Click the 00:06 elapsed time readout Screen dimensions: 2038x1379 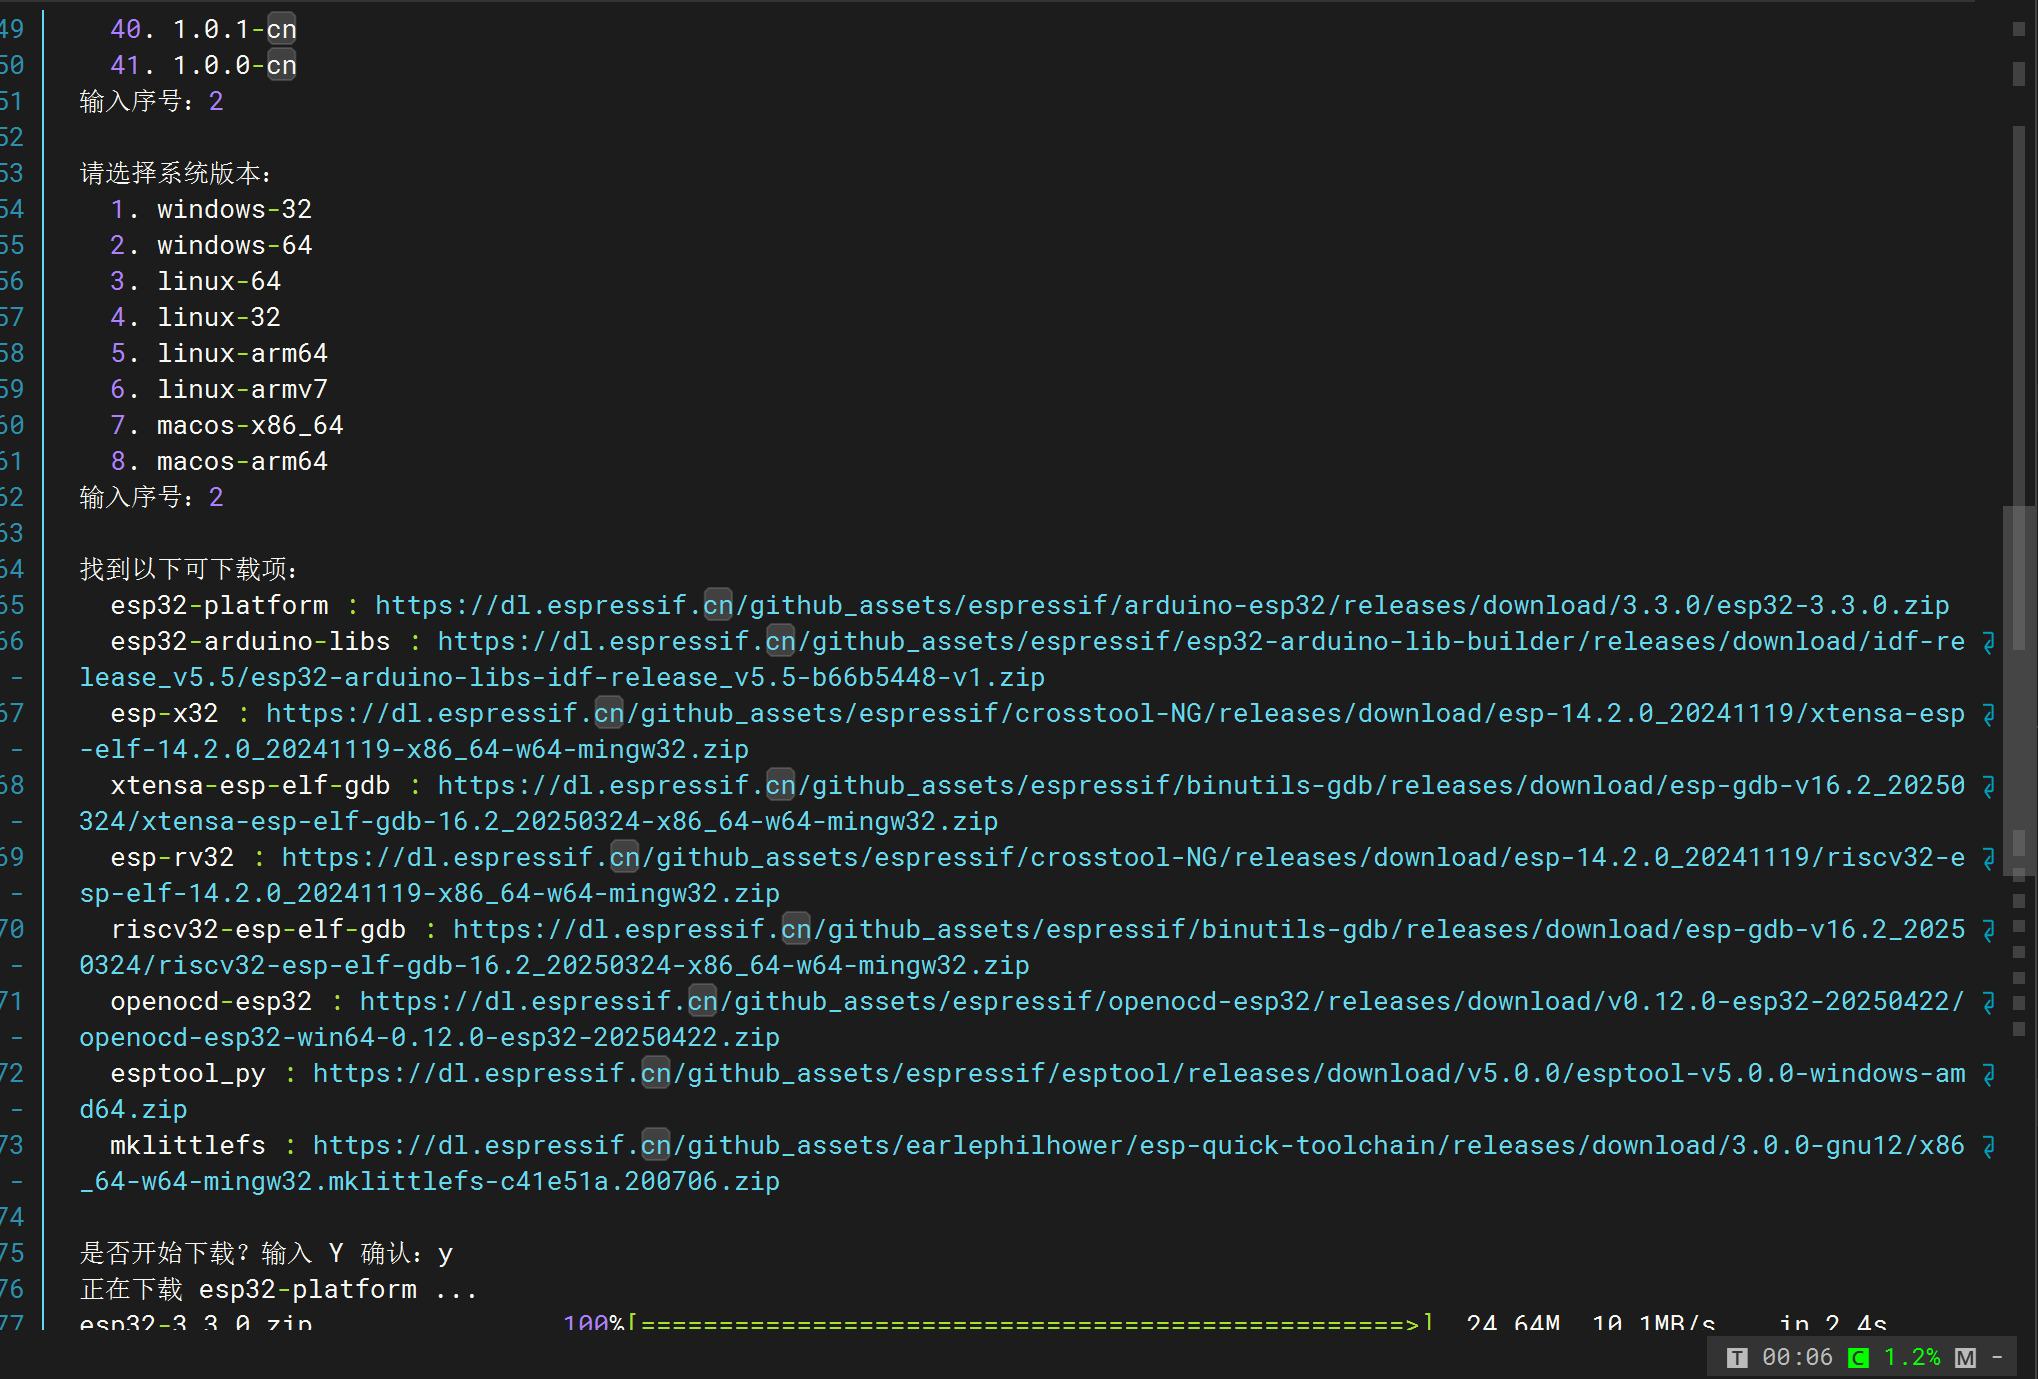[x=1797, y=1357]
